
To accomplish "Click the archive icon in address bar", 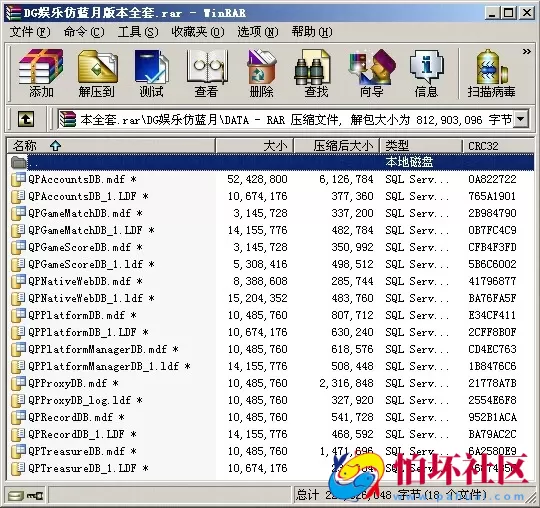I will (x=68, y=120).
